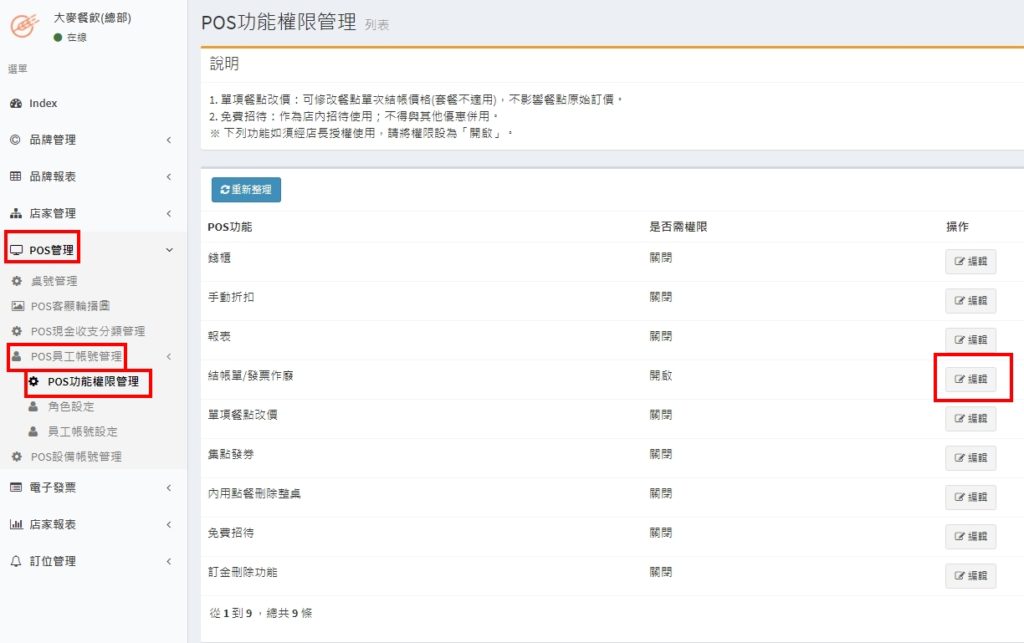Collapse the POS管理 menu section
Image resolution: width=1024 pixels, height=643 pixels.
(x=169, y=250)
